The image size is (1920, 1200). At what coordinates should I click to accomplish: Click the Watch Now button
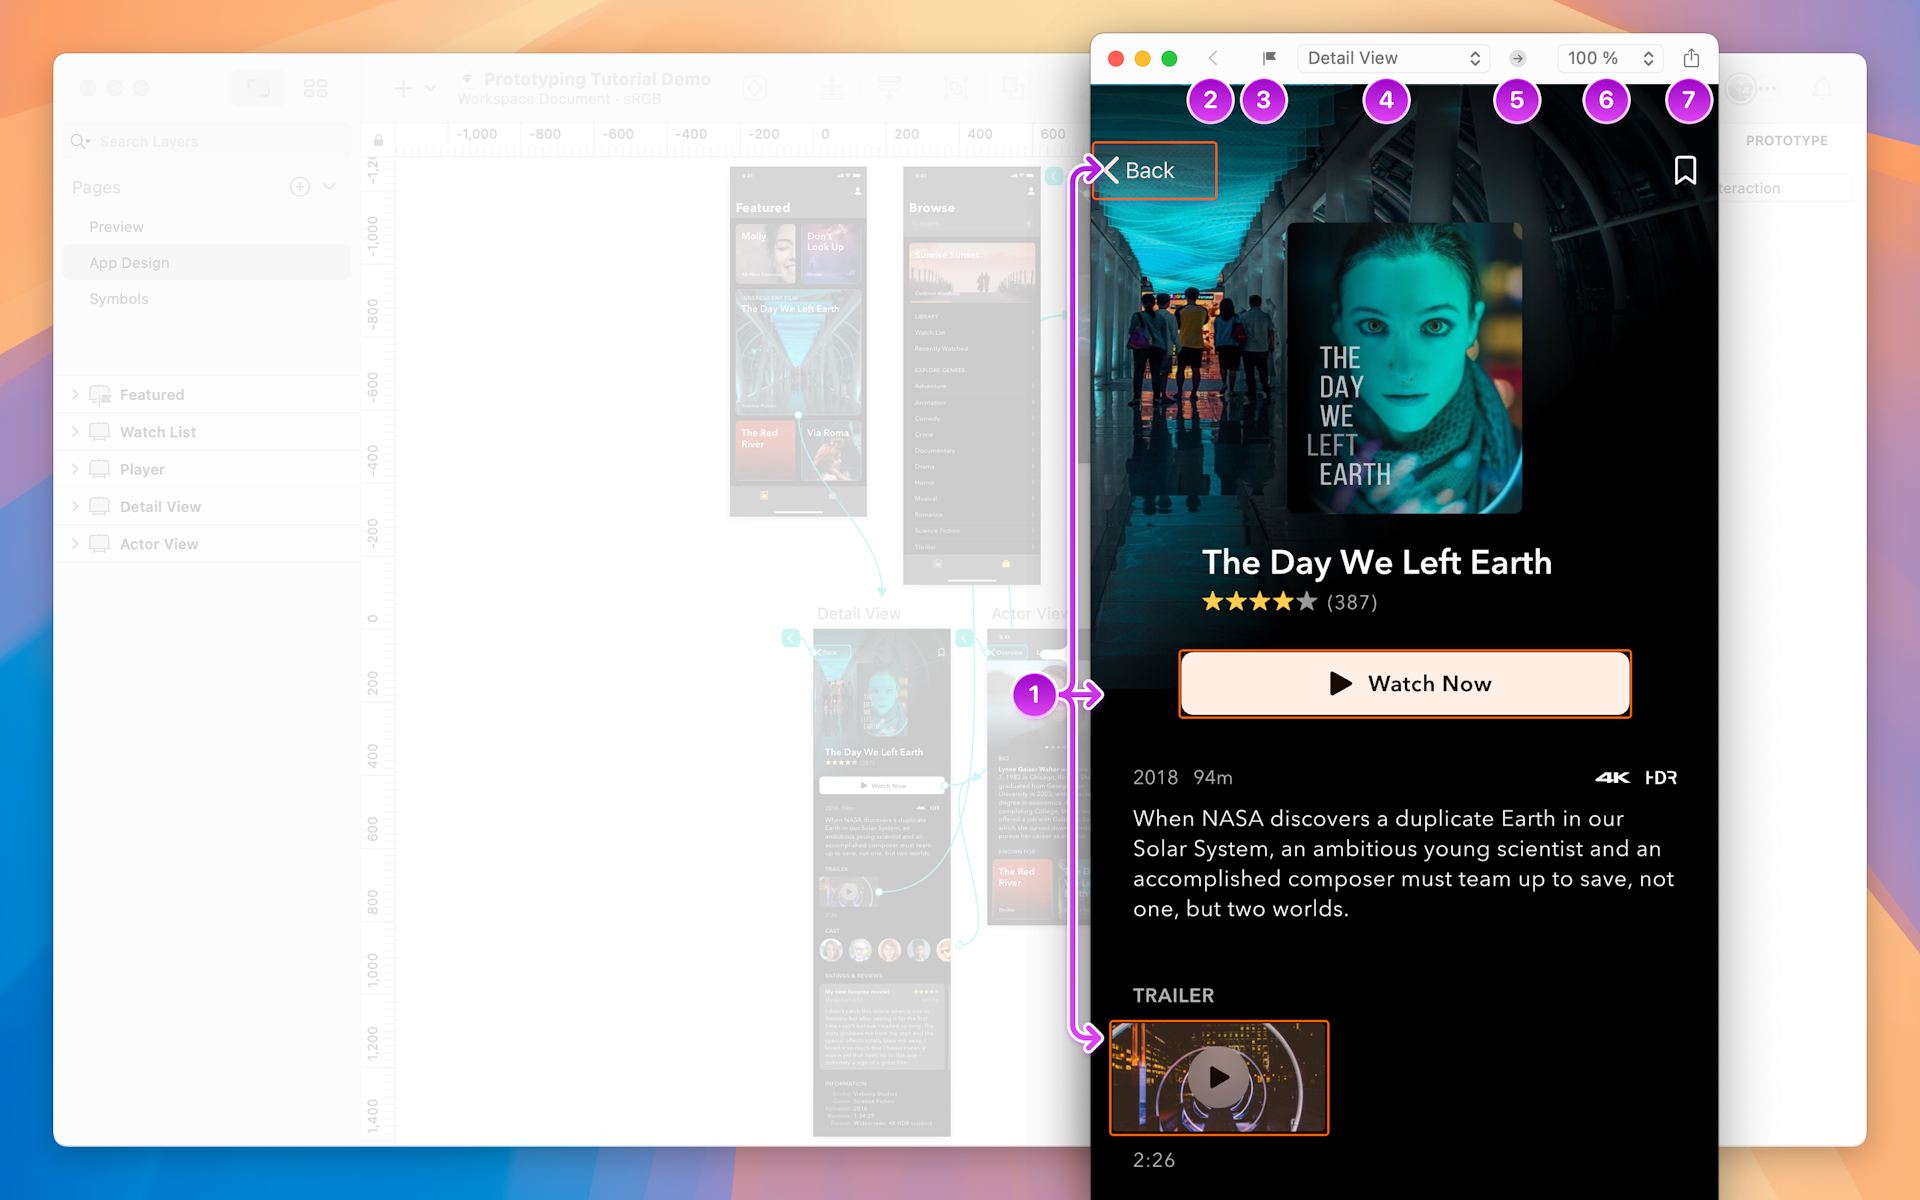pos(1404,683)
